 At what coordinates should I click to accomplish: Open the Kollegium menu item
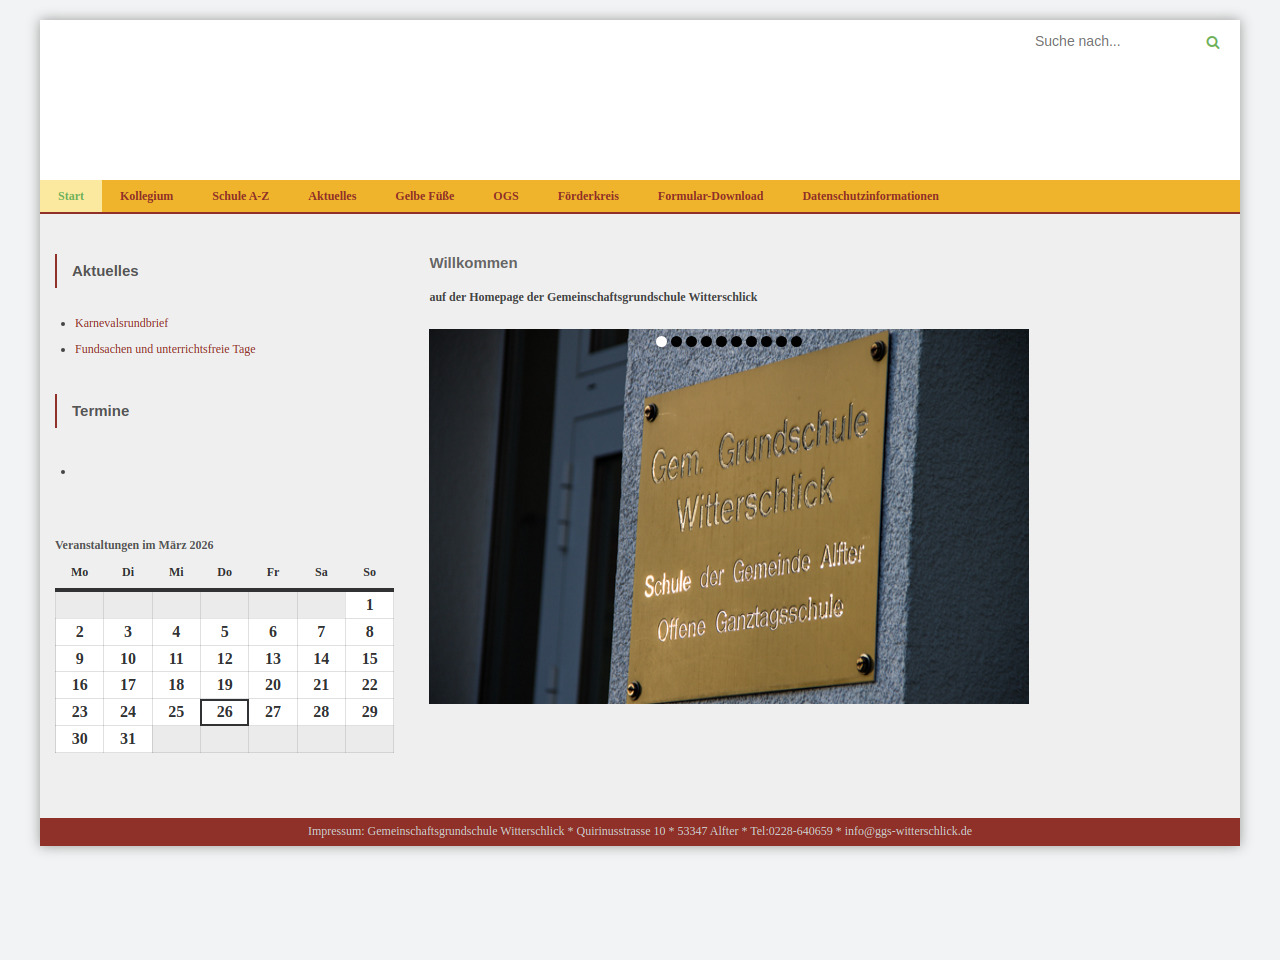click(146, 196)
